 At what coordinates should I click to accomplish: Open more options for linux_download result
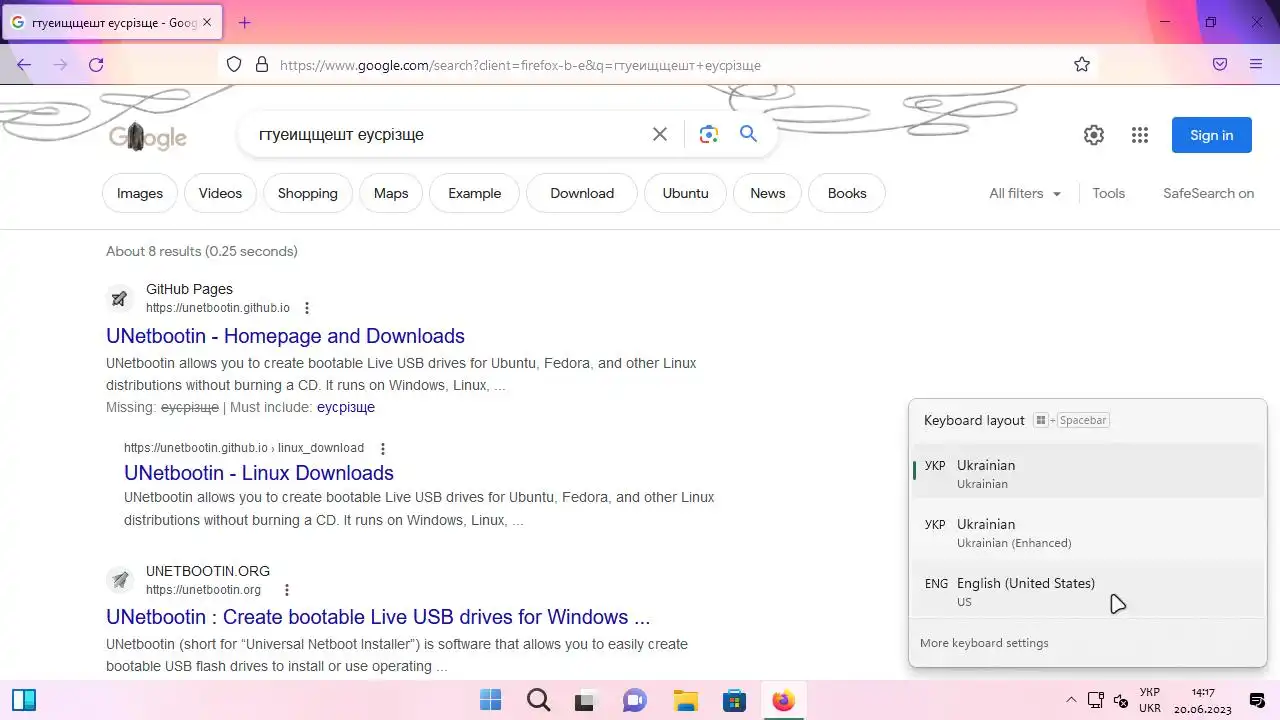(382, 449)
